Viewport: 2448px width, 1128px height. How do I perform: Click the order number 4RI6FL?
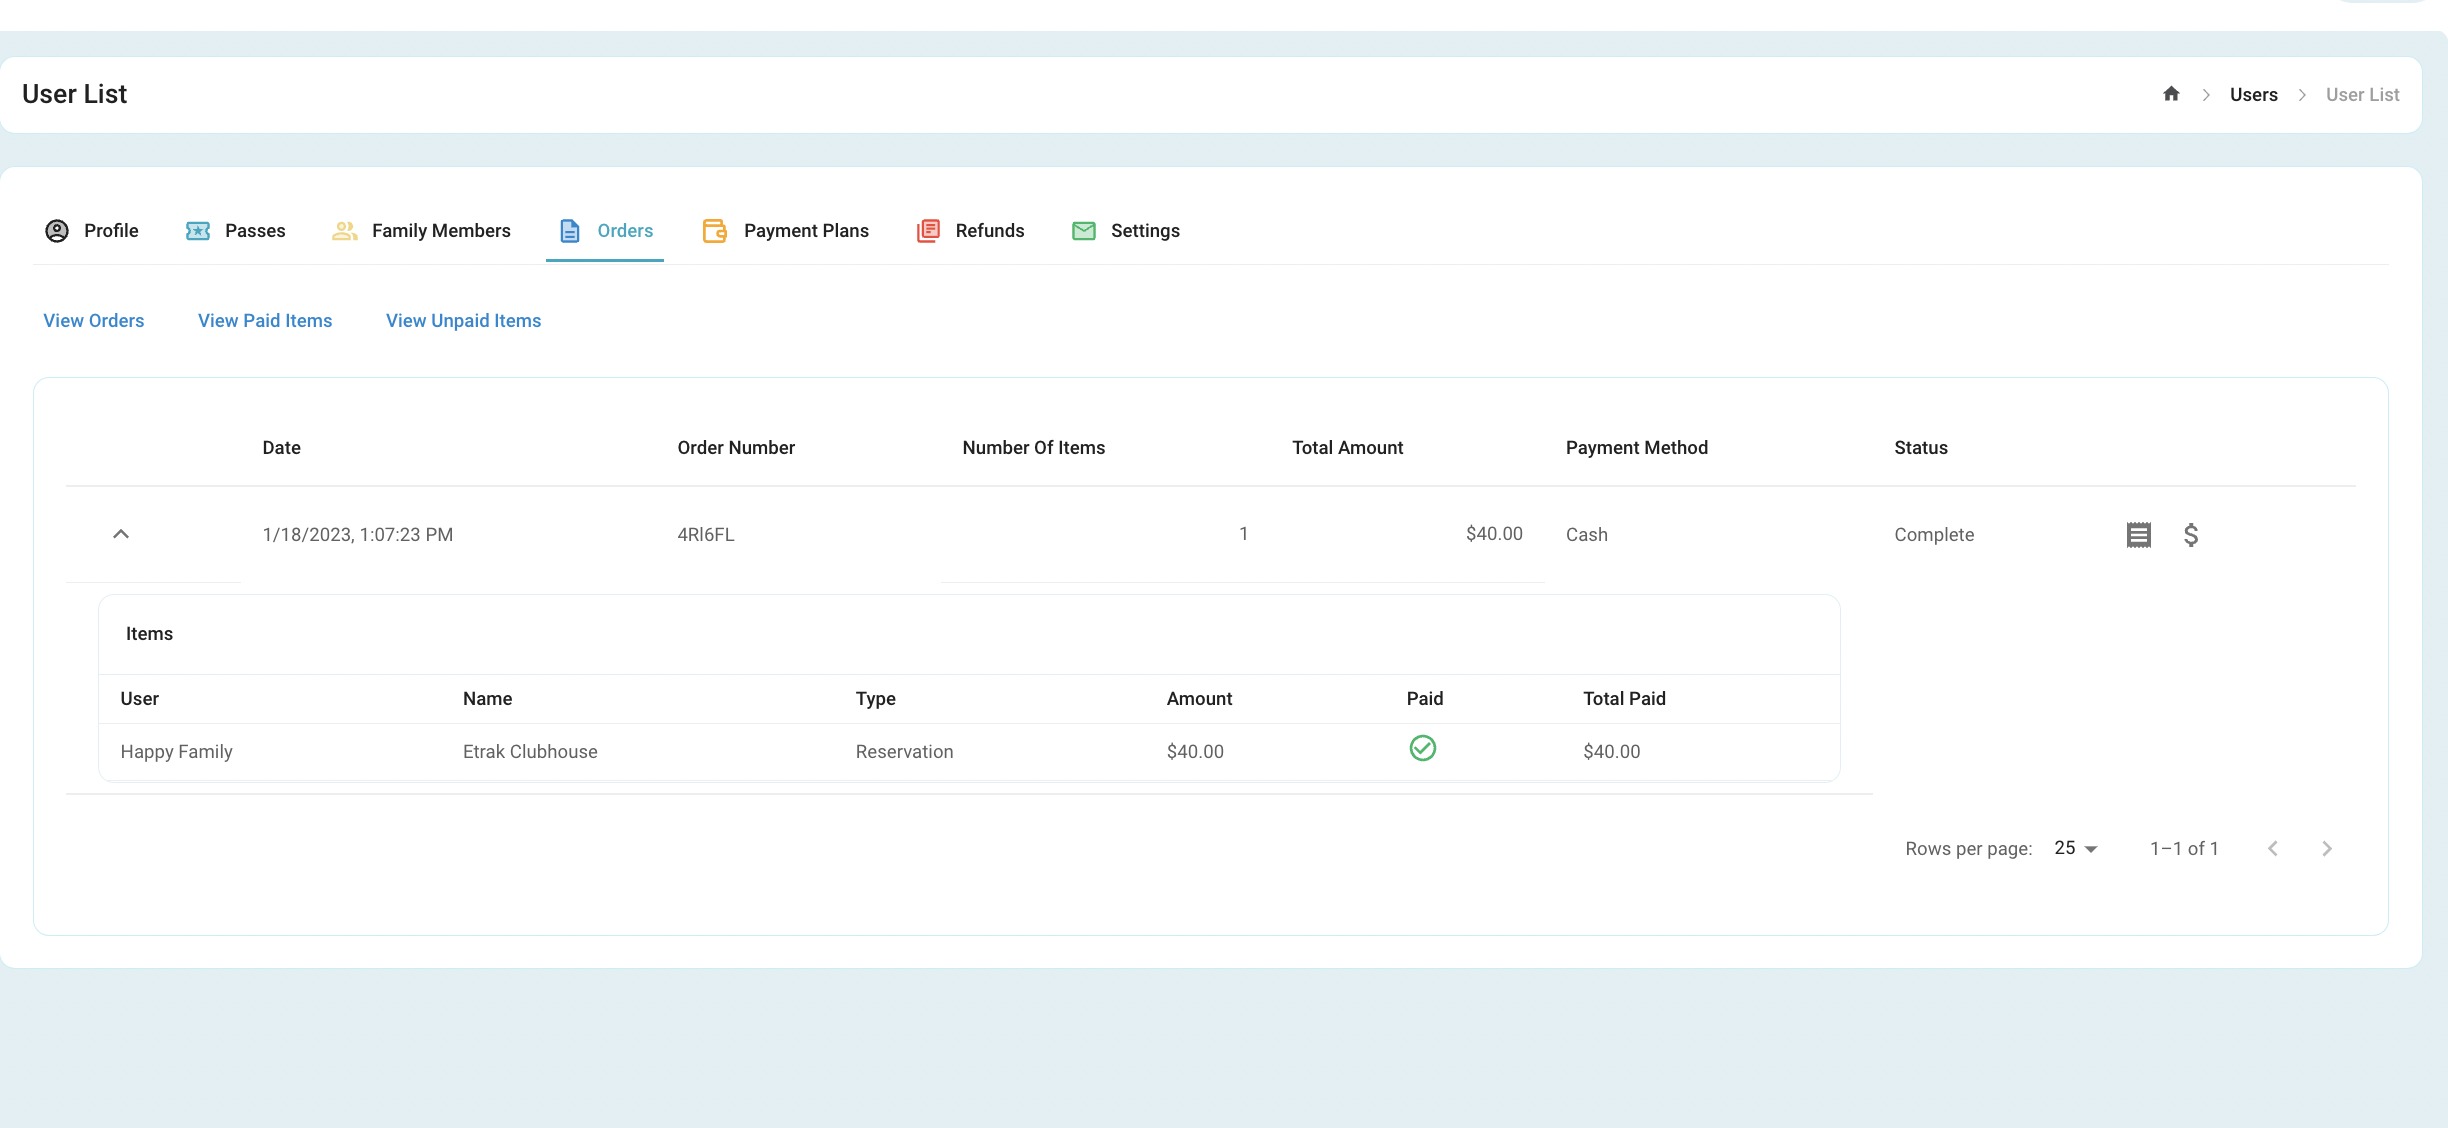click(x=706, y=535)
